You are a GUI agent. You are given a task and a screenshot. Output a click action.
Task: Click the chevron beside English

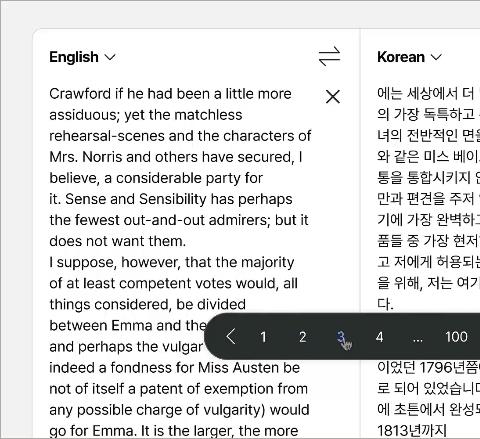click(x=110, y=57)
